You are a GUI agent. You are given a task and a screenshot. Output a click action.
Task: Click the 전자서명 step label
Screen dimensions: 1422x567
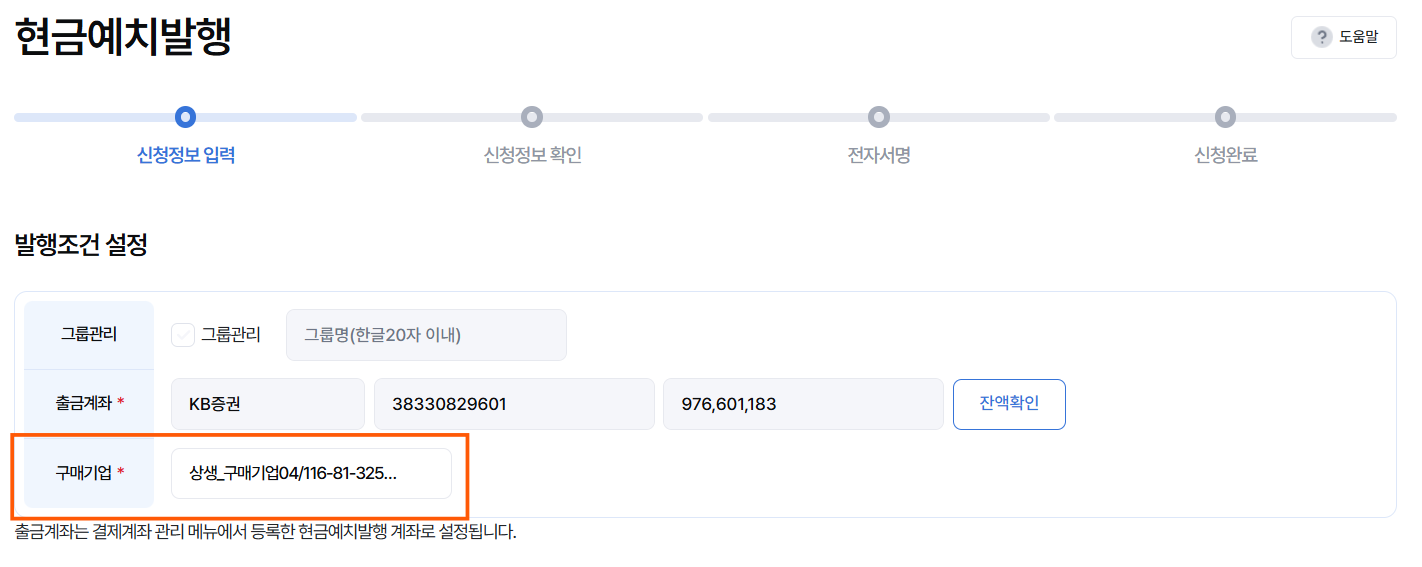tap(879, 156)
